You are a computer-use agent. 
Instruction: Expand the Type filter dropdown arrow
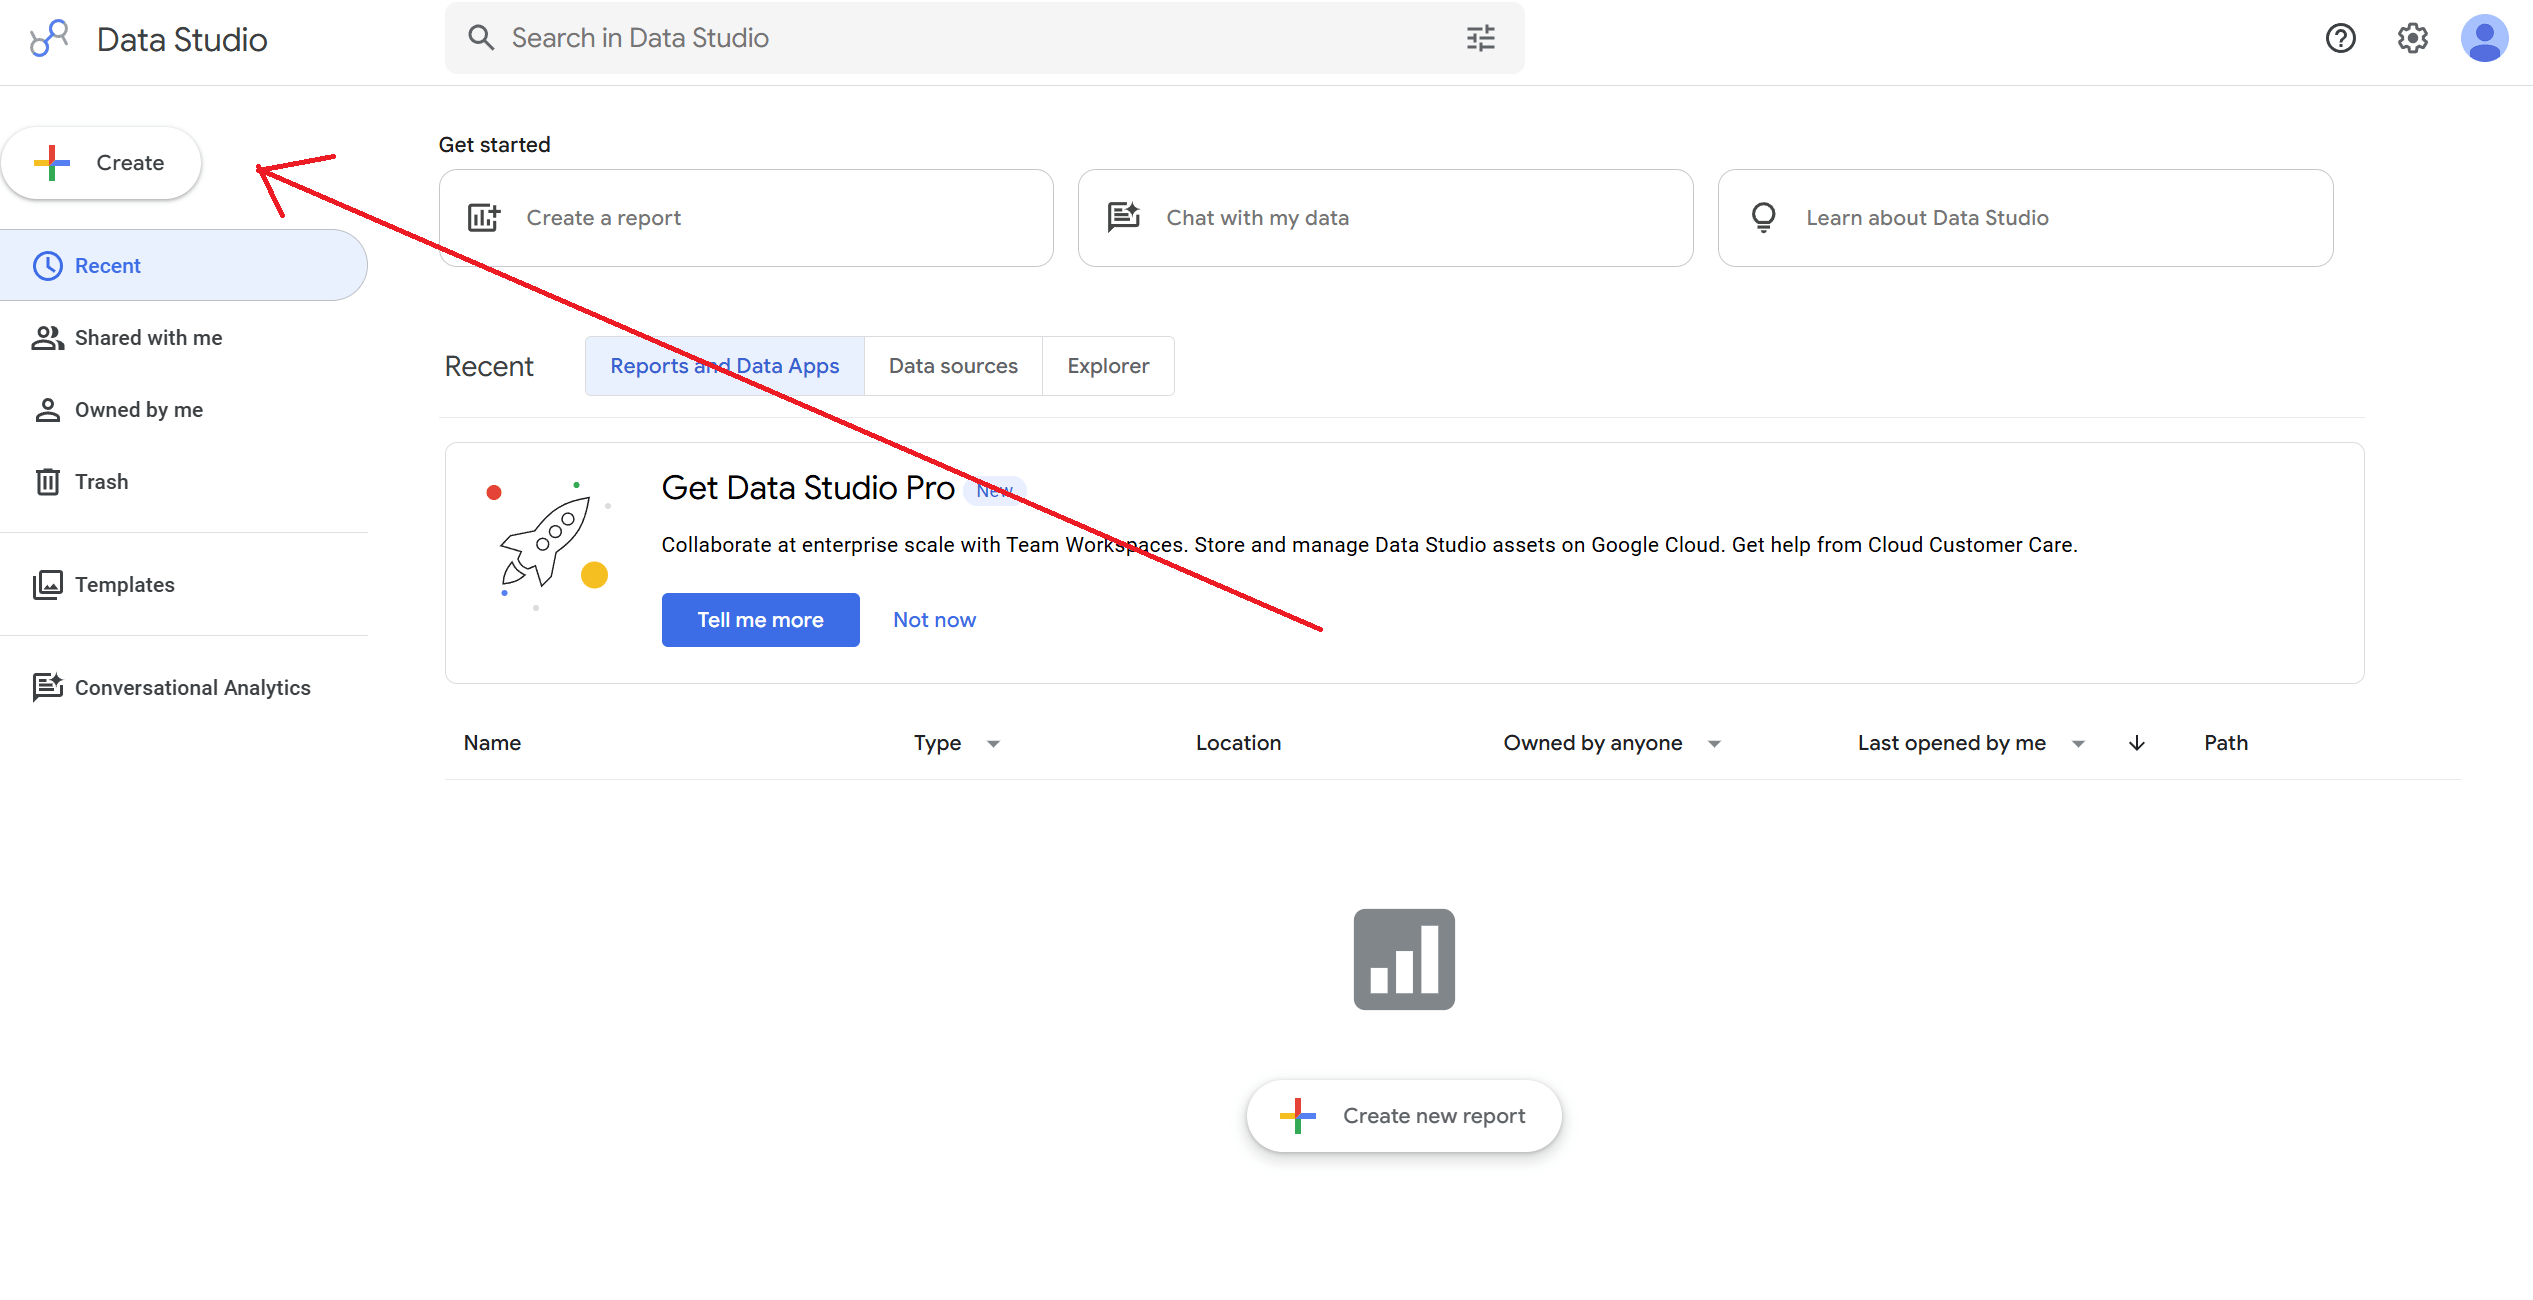993,744
